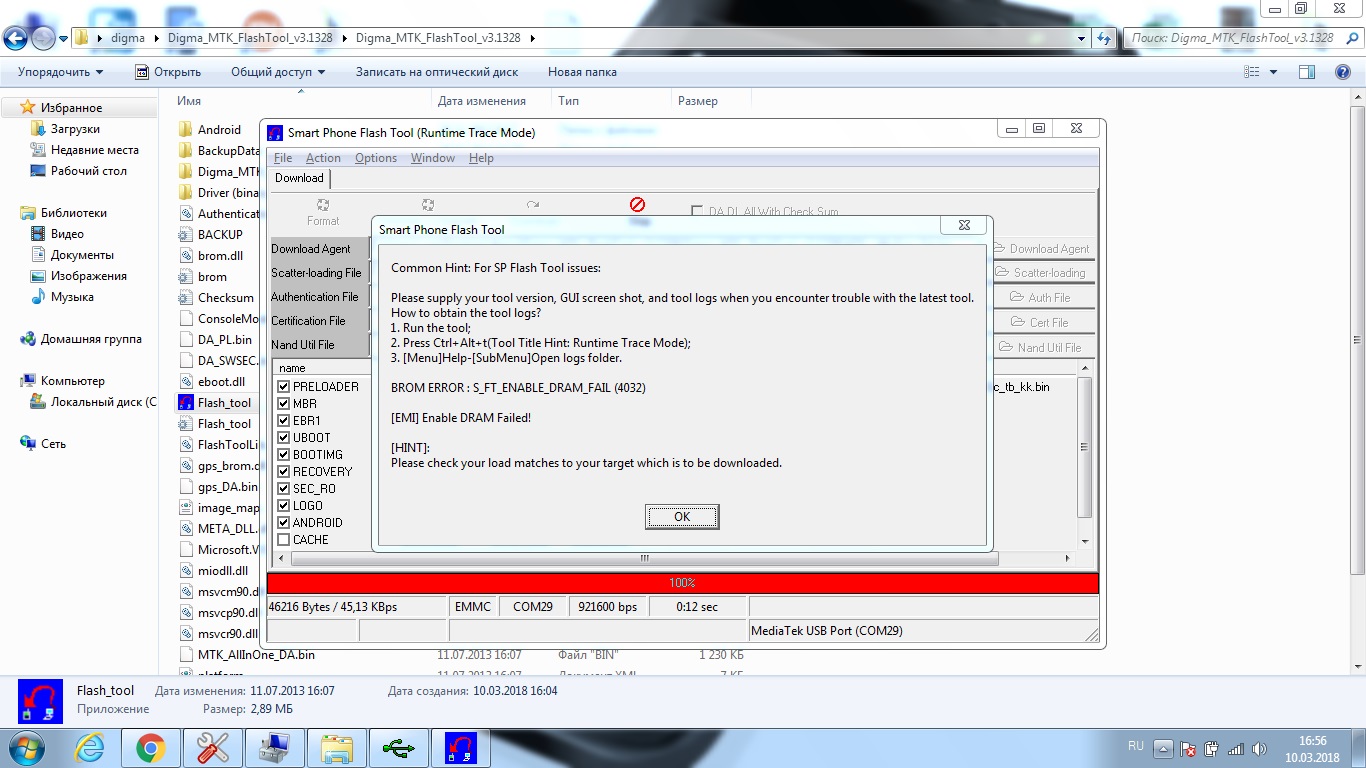Viewport: 1366px width, 768px height.
Task: Uncheck the PRELOADER partition checkbox
Action: pos(284,387)
